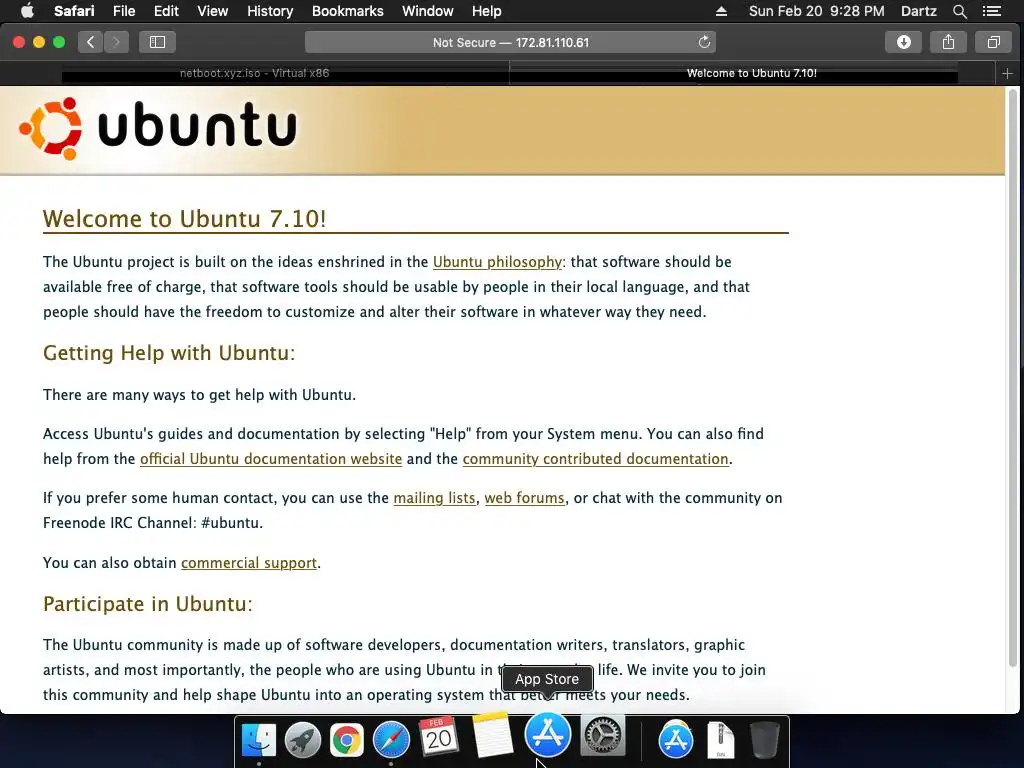Follow the Ubuntu philosophy link

point(497,262)
